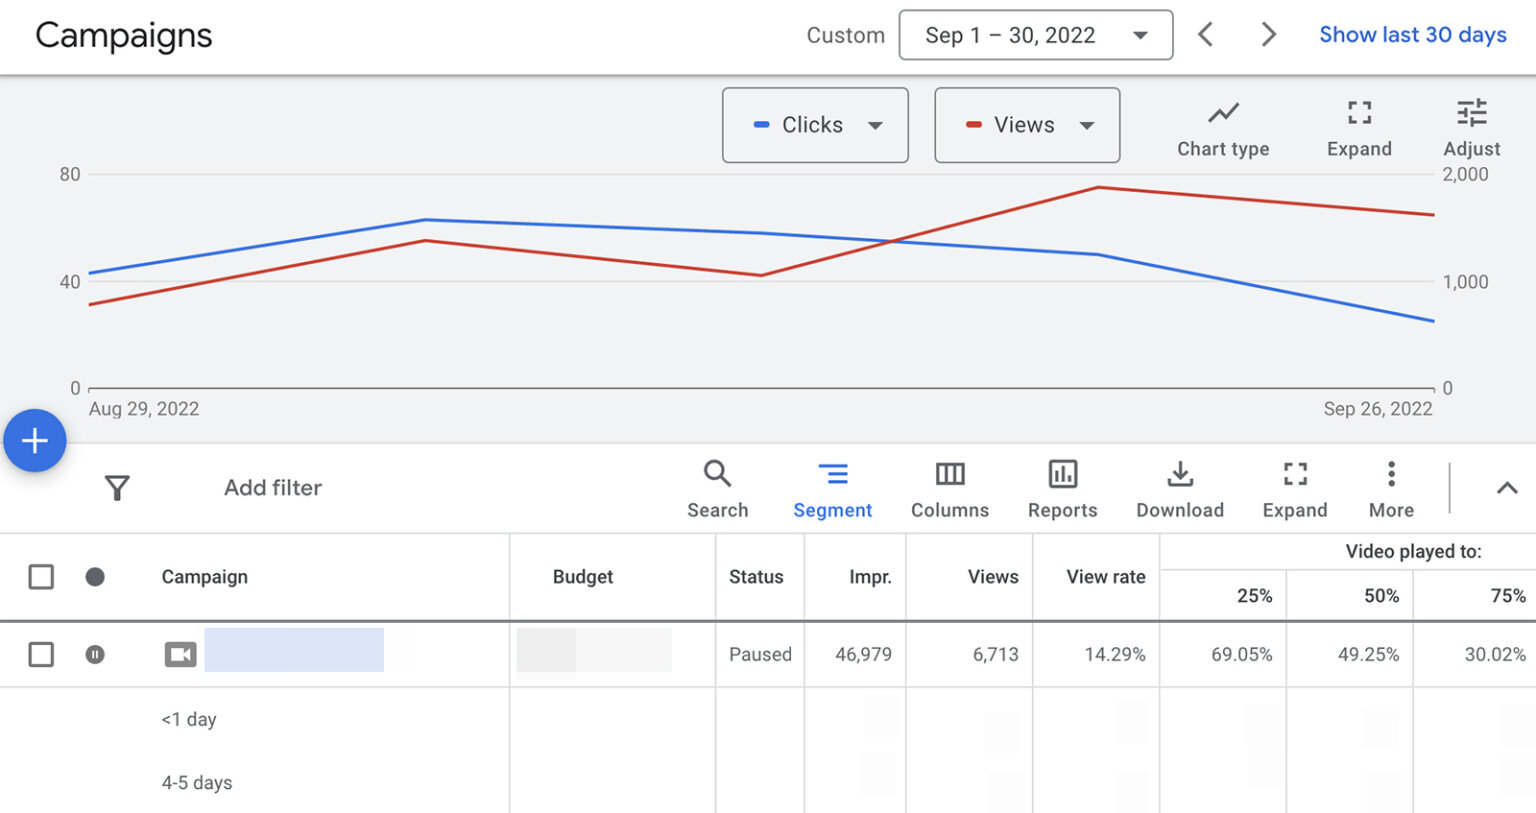This screenshot has height=813, width=1536.
Task: Click the Adjust chart settings icon
Action: coord(1471,126)
